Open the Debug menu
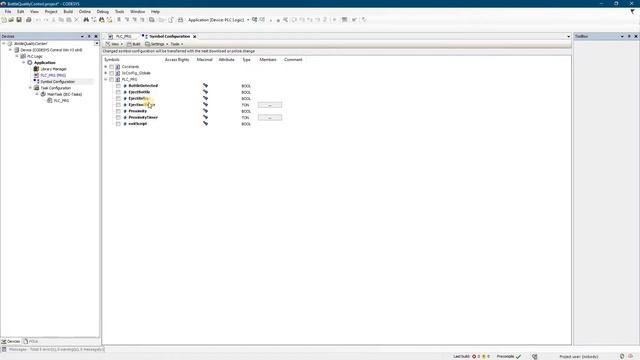The image size is (640, 360). coord(103,12)
